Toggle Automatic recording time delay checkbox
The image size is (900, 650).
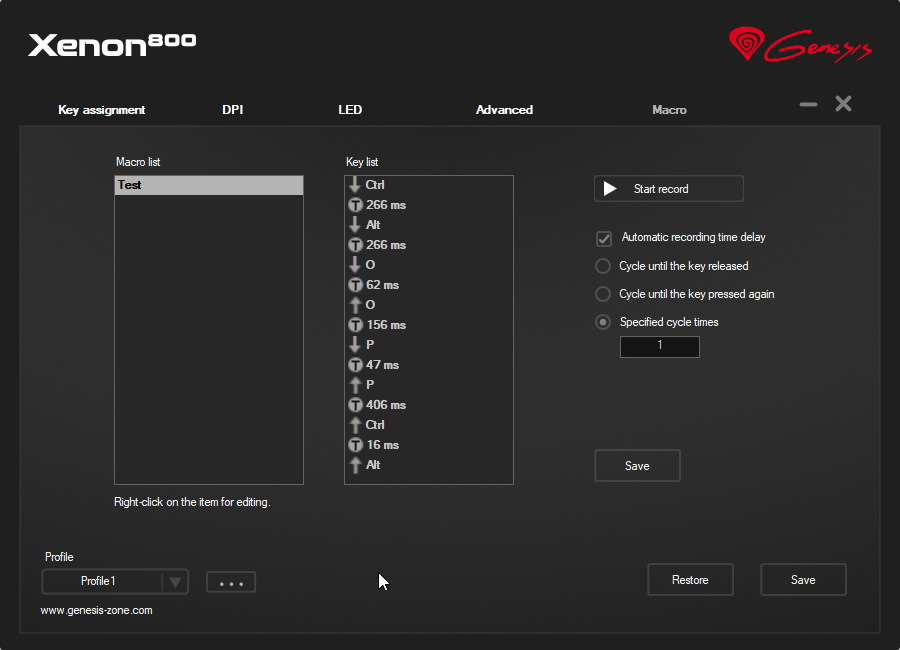tap(604, 238)
